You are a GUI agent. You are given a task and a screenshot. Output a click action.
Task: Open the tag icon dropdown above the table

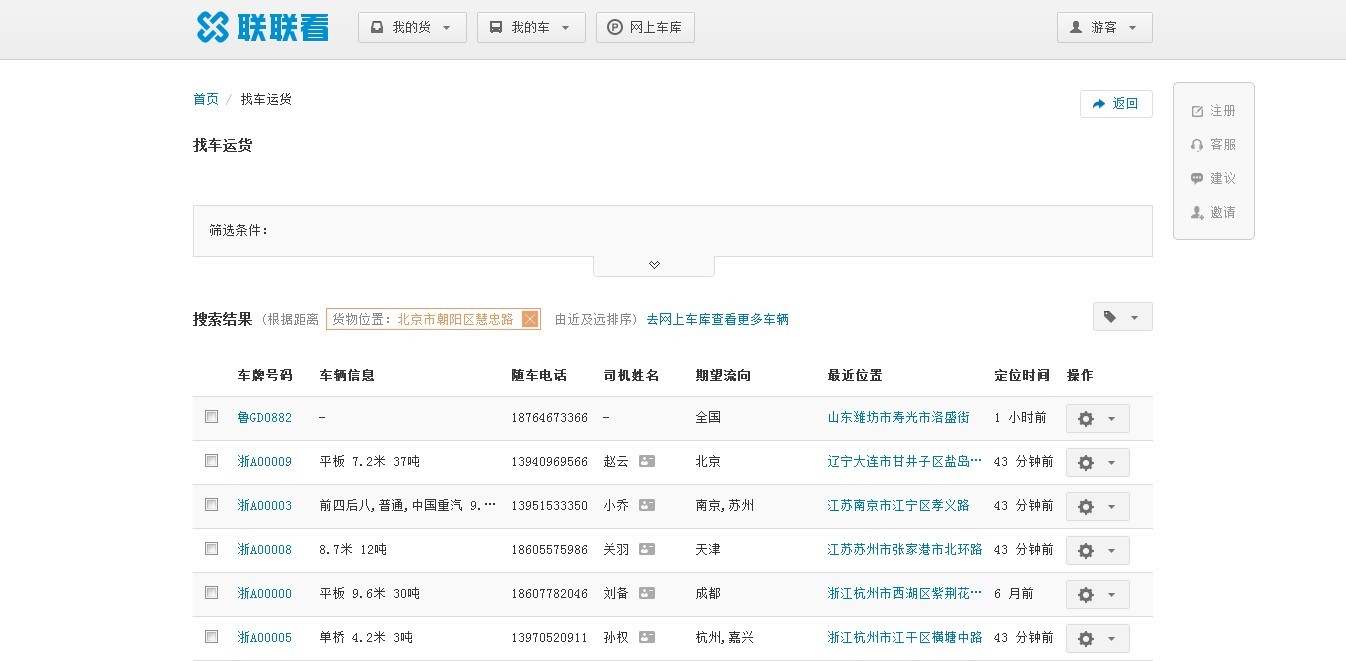point(1122,317)
